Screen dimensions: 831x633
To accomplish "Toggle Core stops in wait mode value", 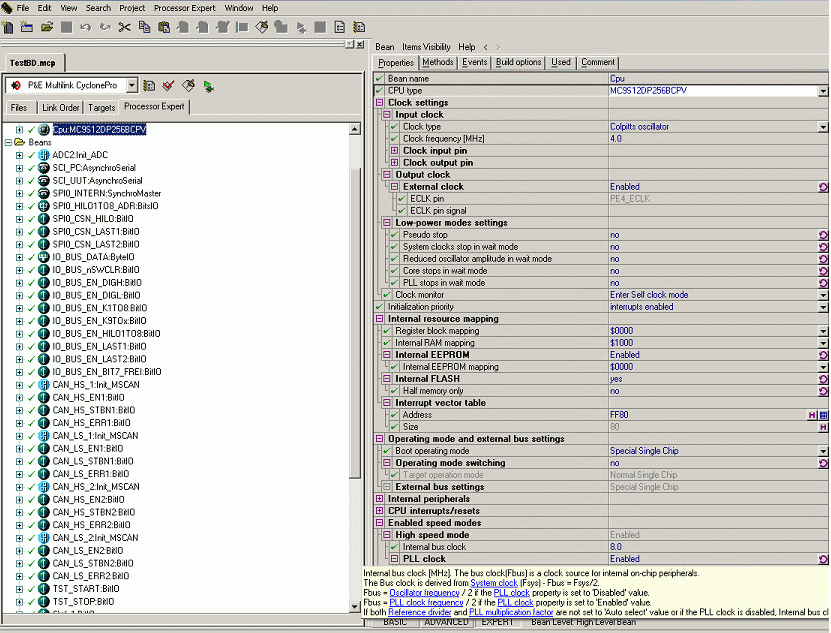I will click(823, 271).
